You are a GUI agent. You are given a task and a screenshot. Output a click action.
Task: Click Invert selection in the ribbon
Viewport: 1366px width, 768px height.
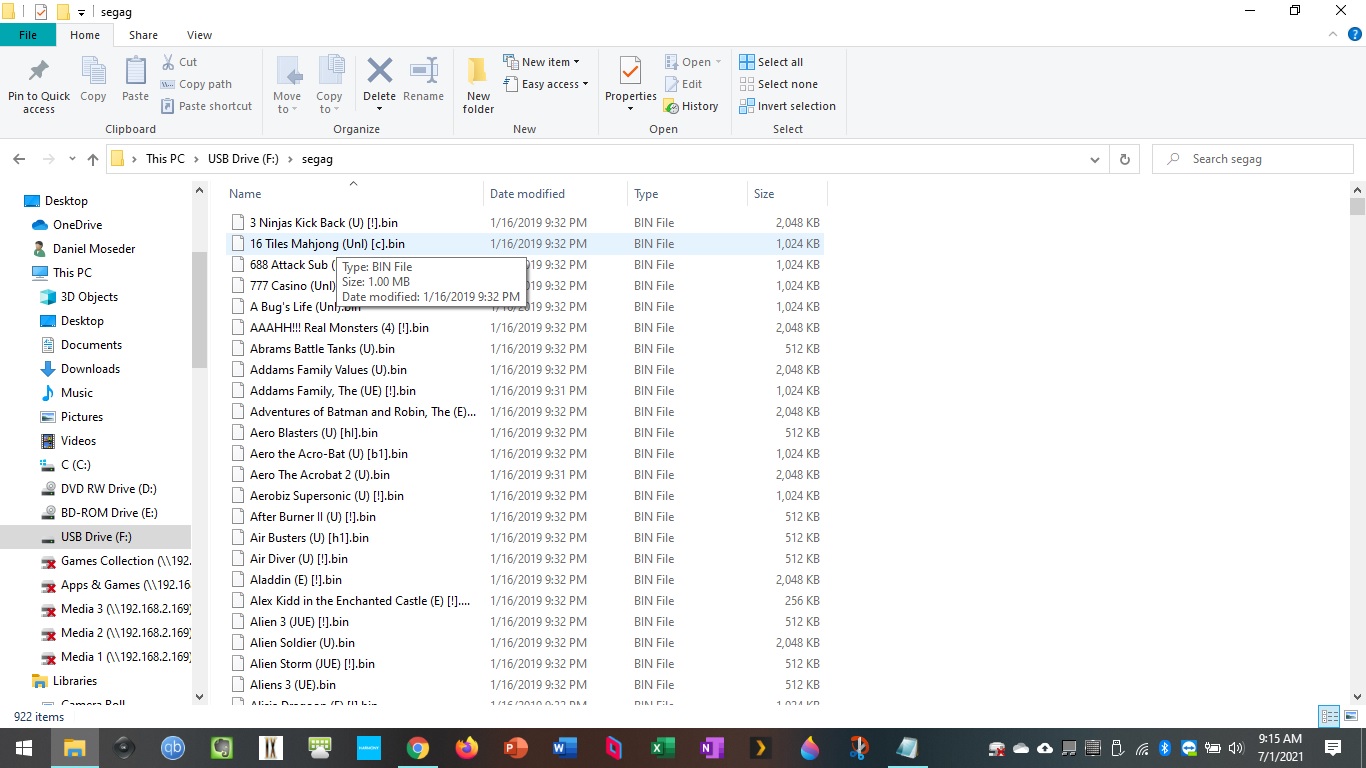[x=787, y=106]
